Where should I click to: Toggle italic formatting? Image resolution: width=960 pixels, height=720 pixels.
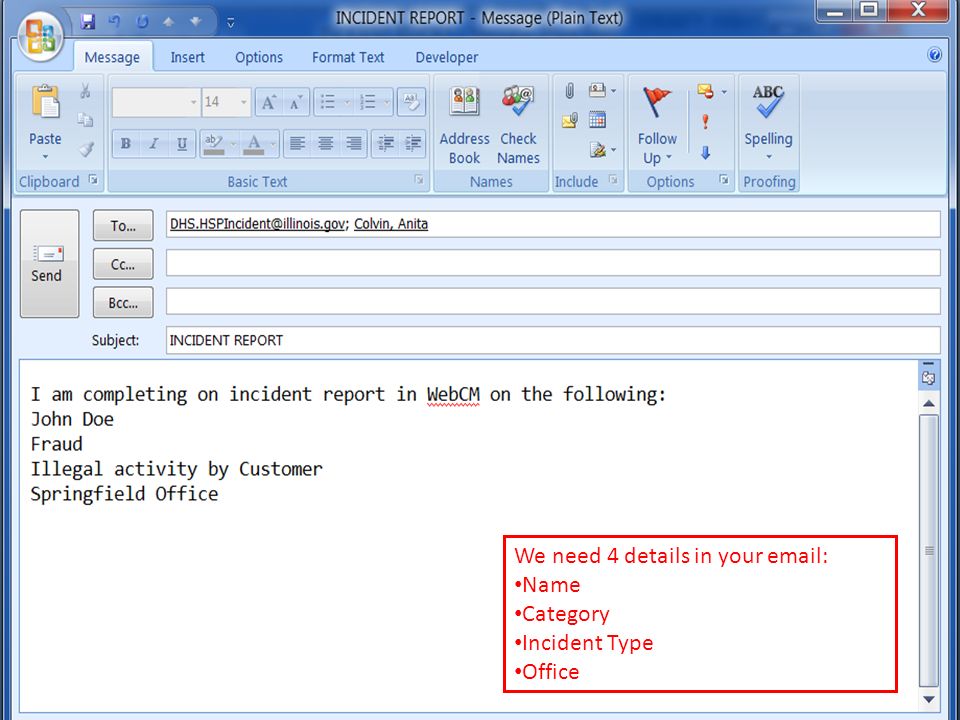pyautogui.click(x=154, y=144)
